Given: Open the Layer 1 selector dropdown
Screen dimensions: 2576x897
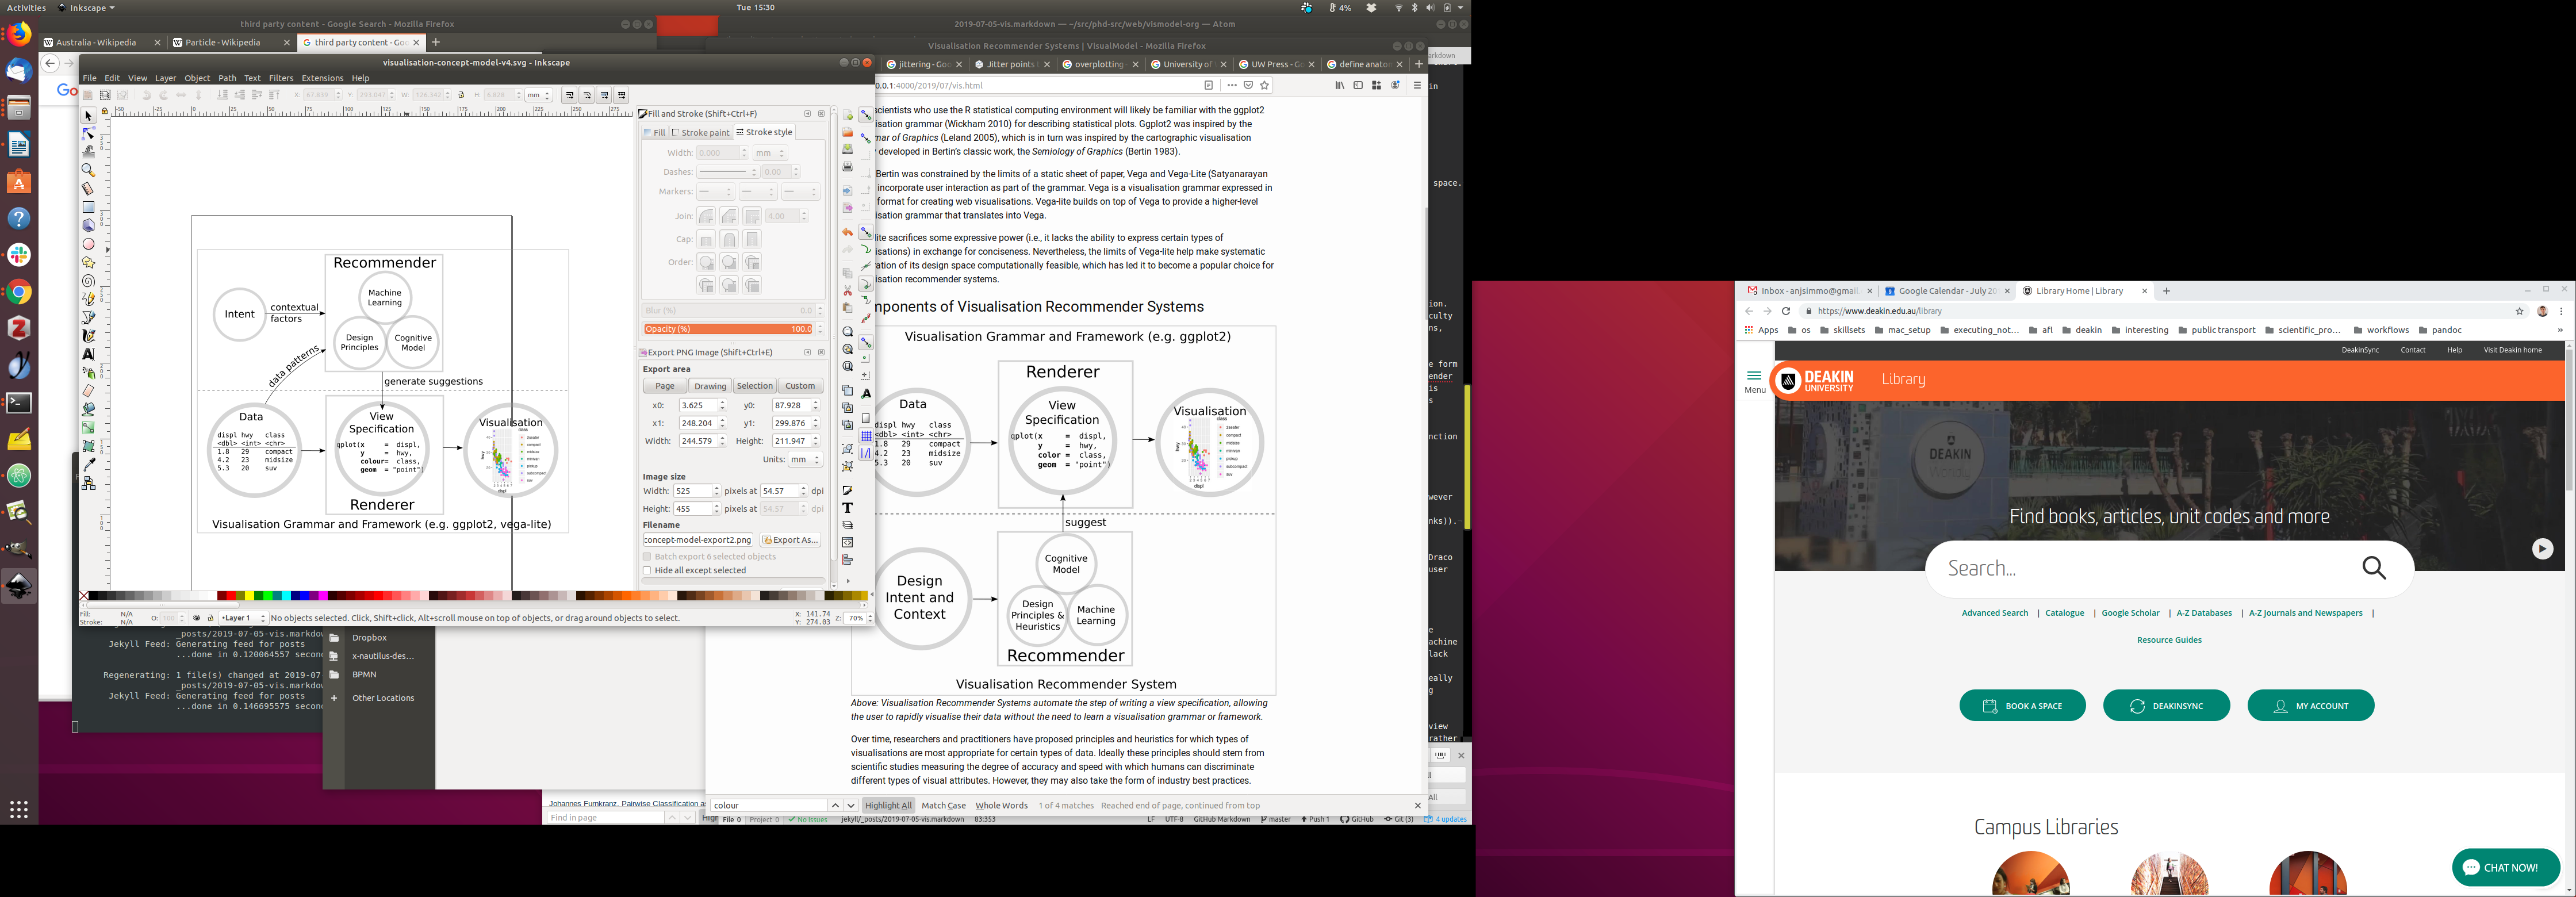Looking at the screenshot, I should 243,618.
